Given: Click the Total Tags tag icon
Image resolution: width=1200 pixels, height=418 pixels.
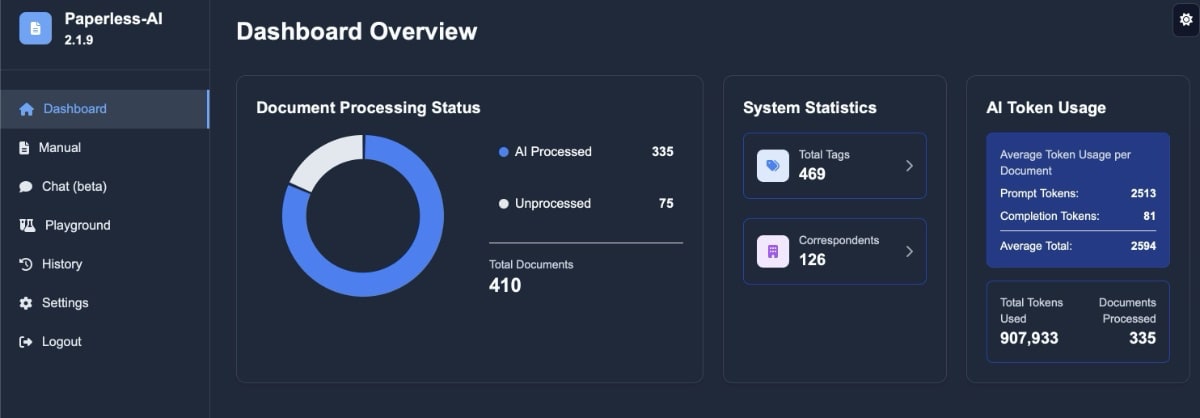Looking at the screenshot, I should point(773,166).
